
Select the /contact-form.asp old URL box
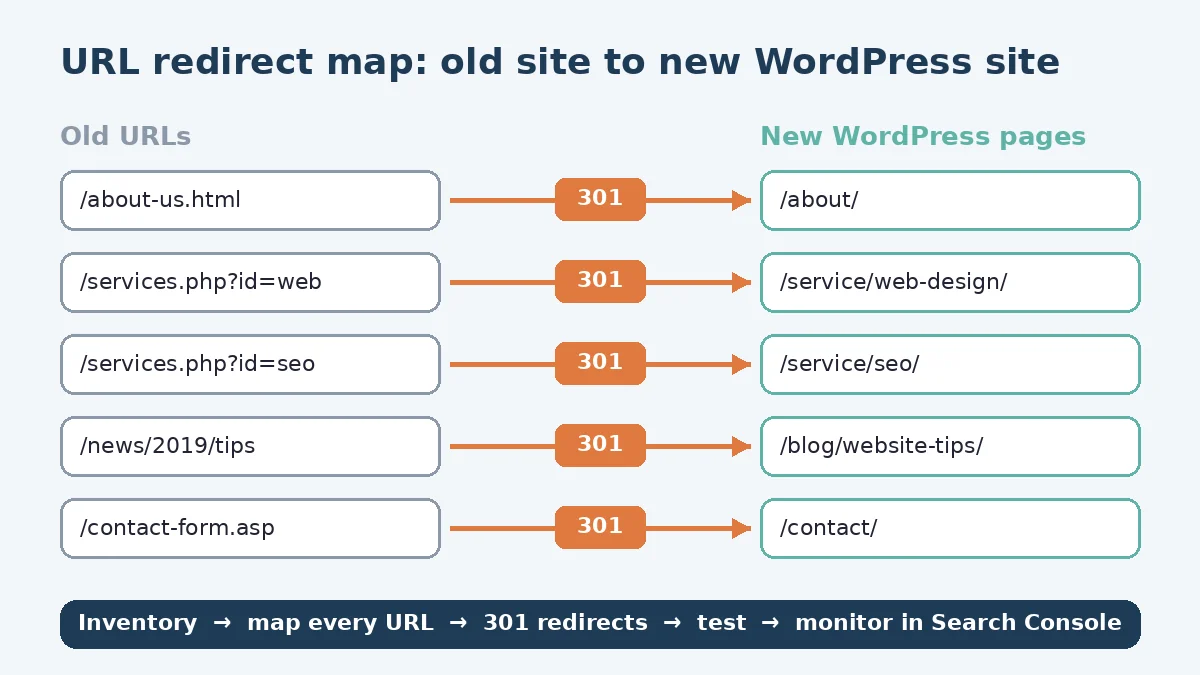pos(250,528)
